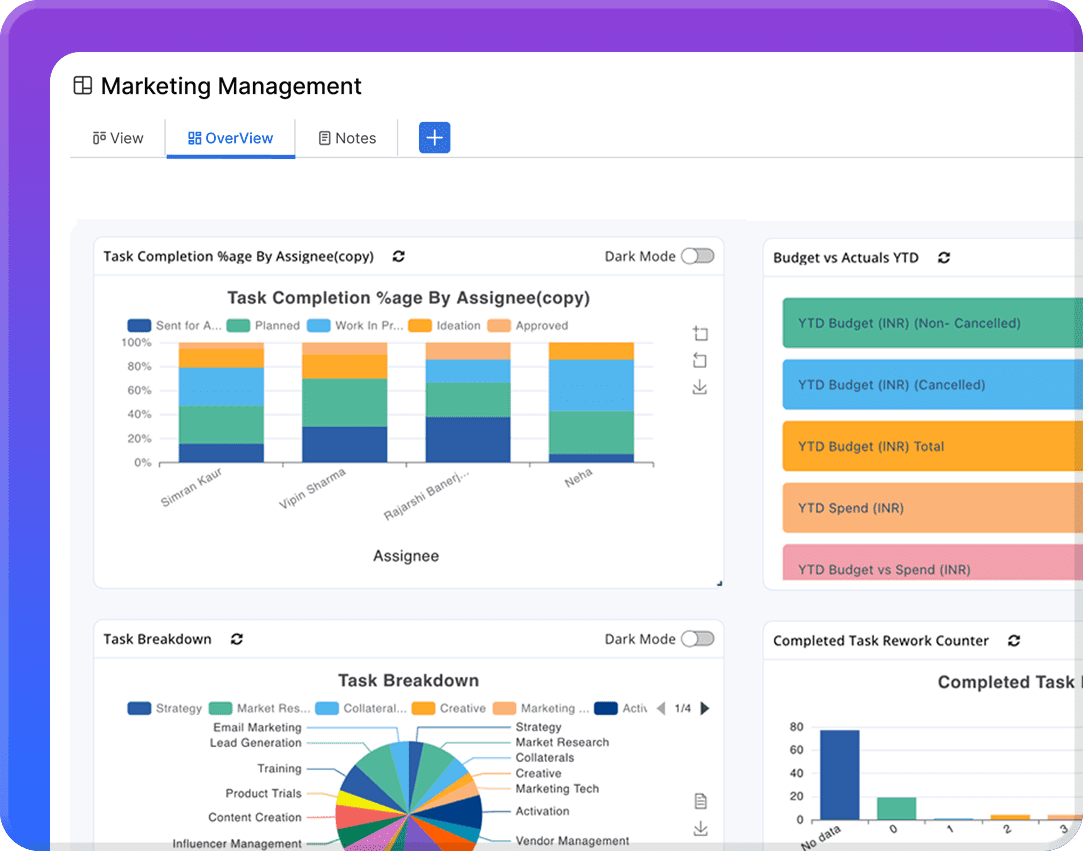Screen dimensions: 1083x851
Task: Toggle the Approved legend series
Action: point(528,325)
